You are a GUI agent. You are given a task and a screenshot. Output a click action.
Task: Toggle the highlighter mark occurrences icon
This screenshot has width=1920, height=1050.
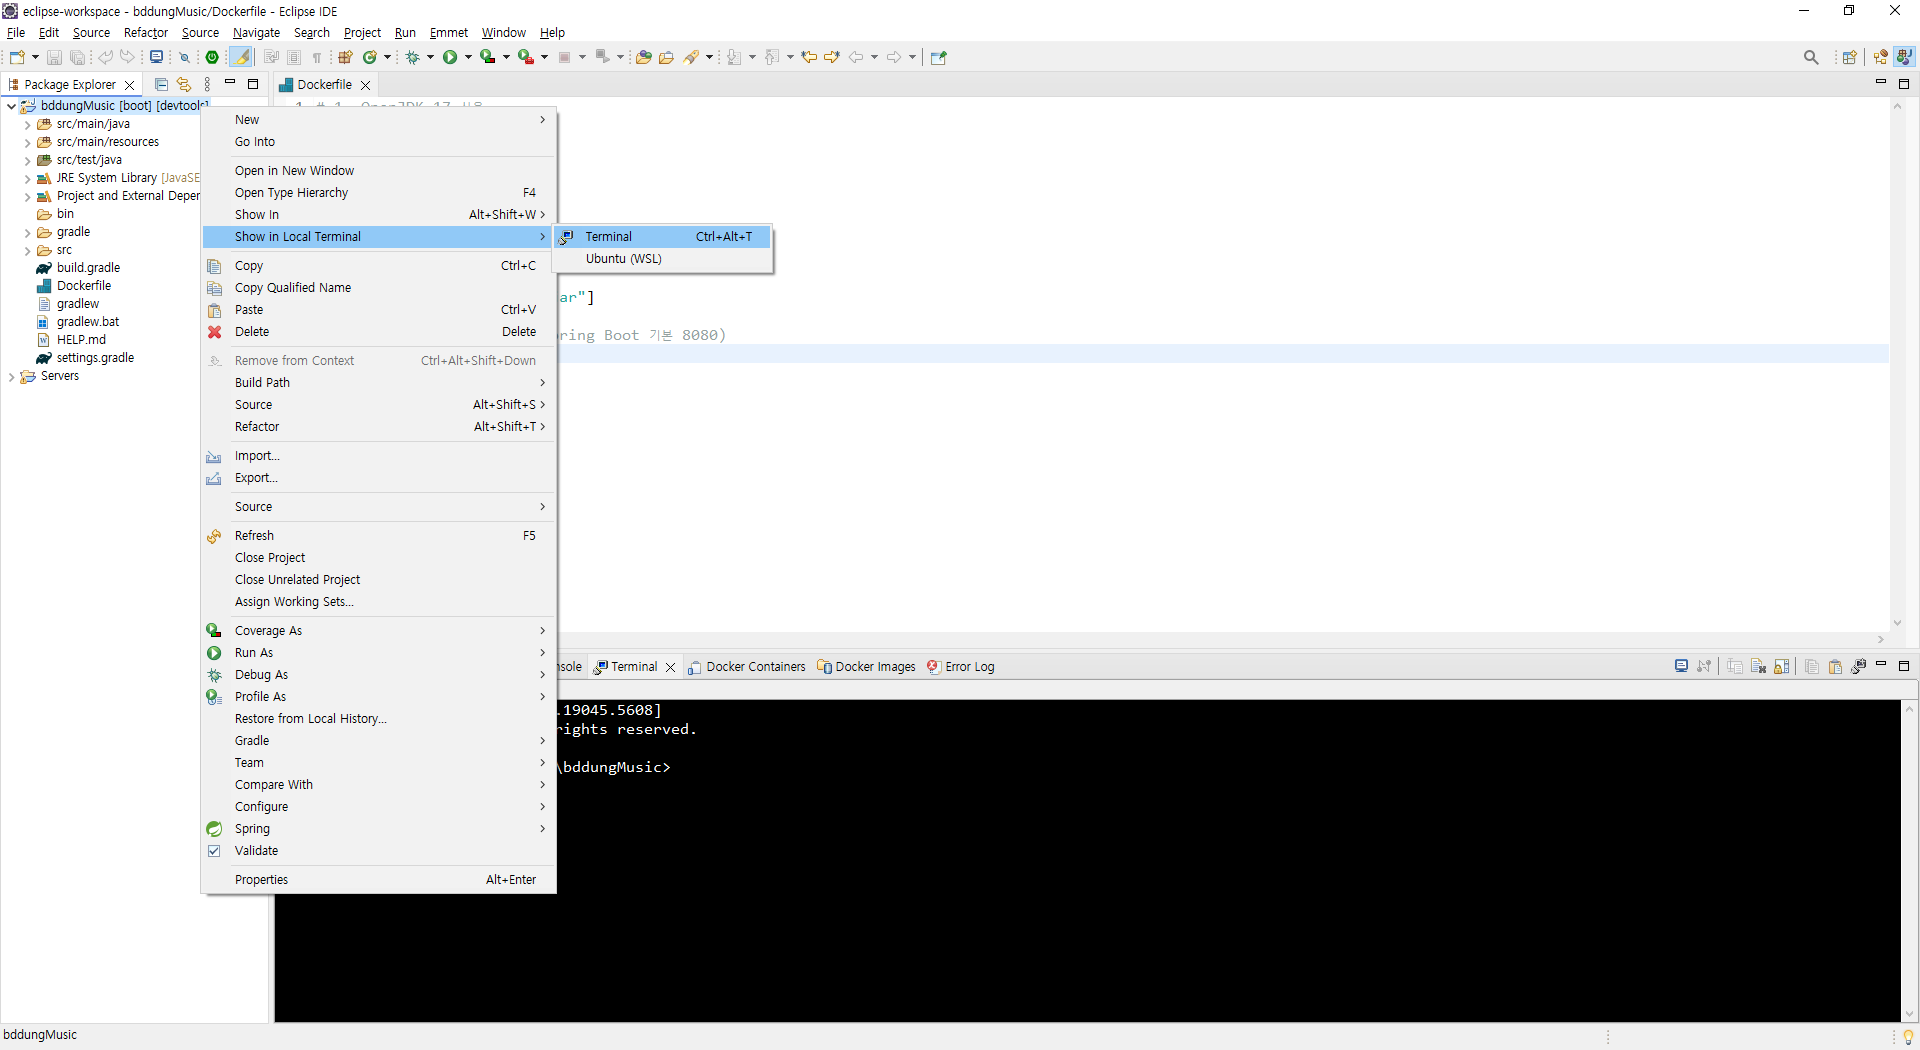(x=242, y=57)
